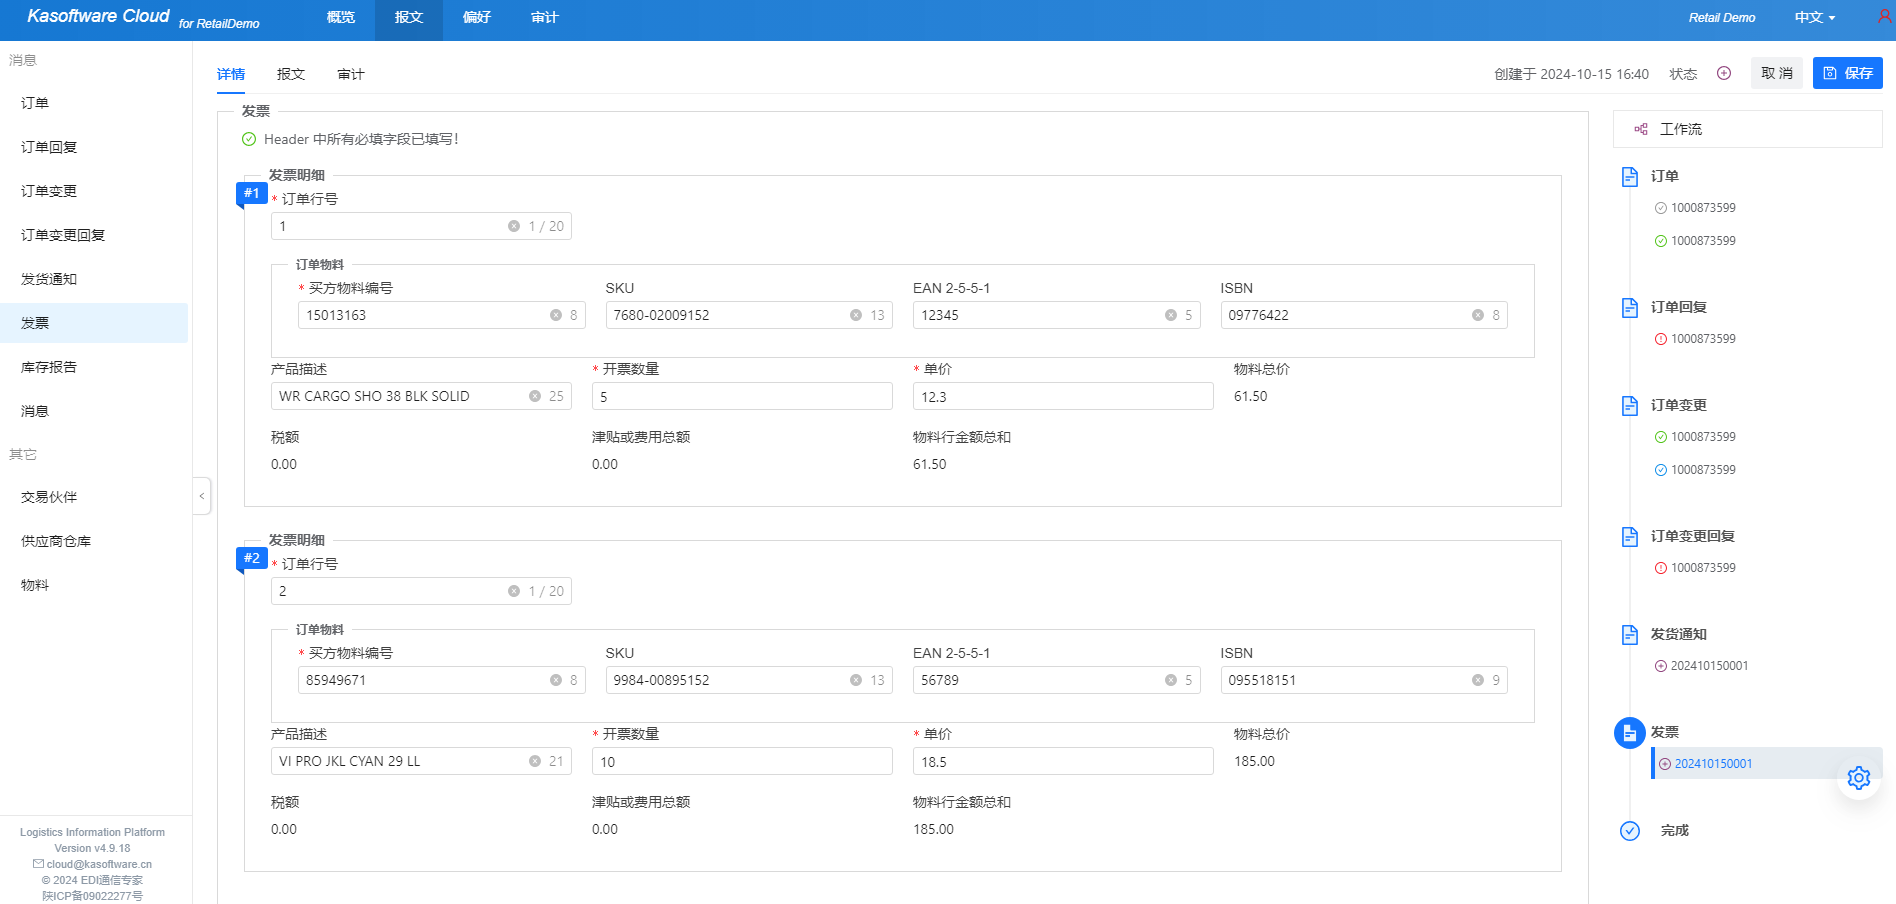Open invoice 202410150001 in workflow
Viewport: 1896px width, 904px height.
pos(1713,764)
